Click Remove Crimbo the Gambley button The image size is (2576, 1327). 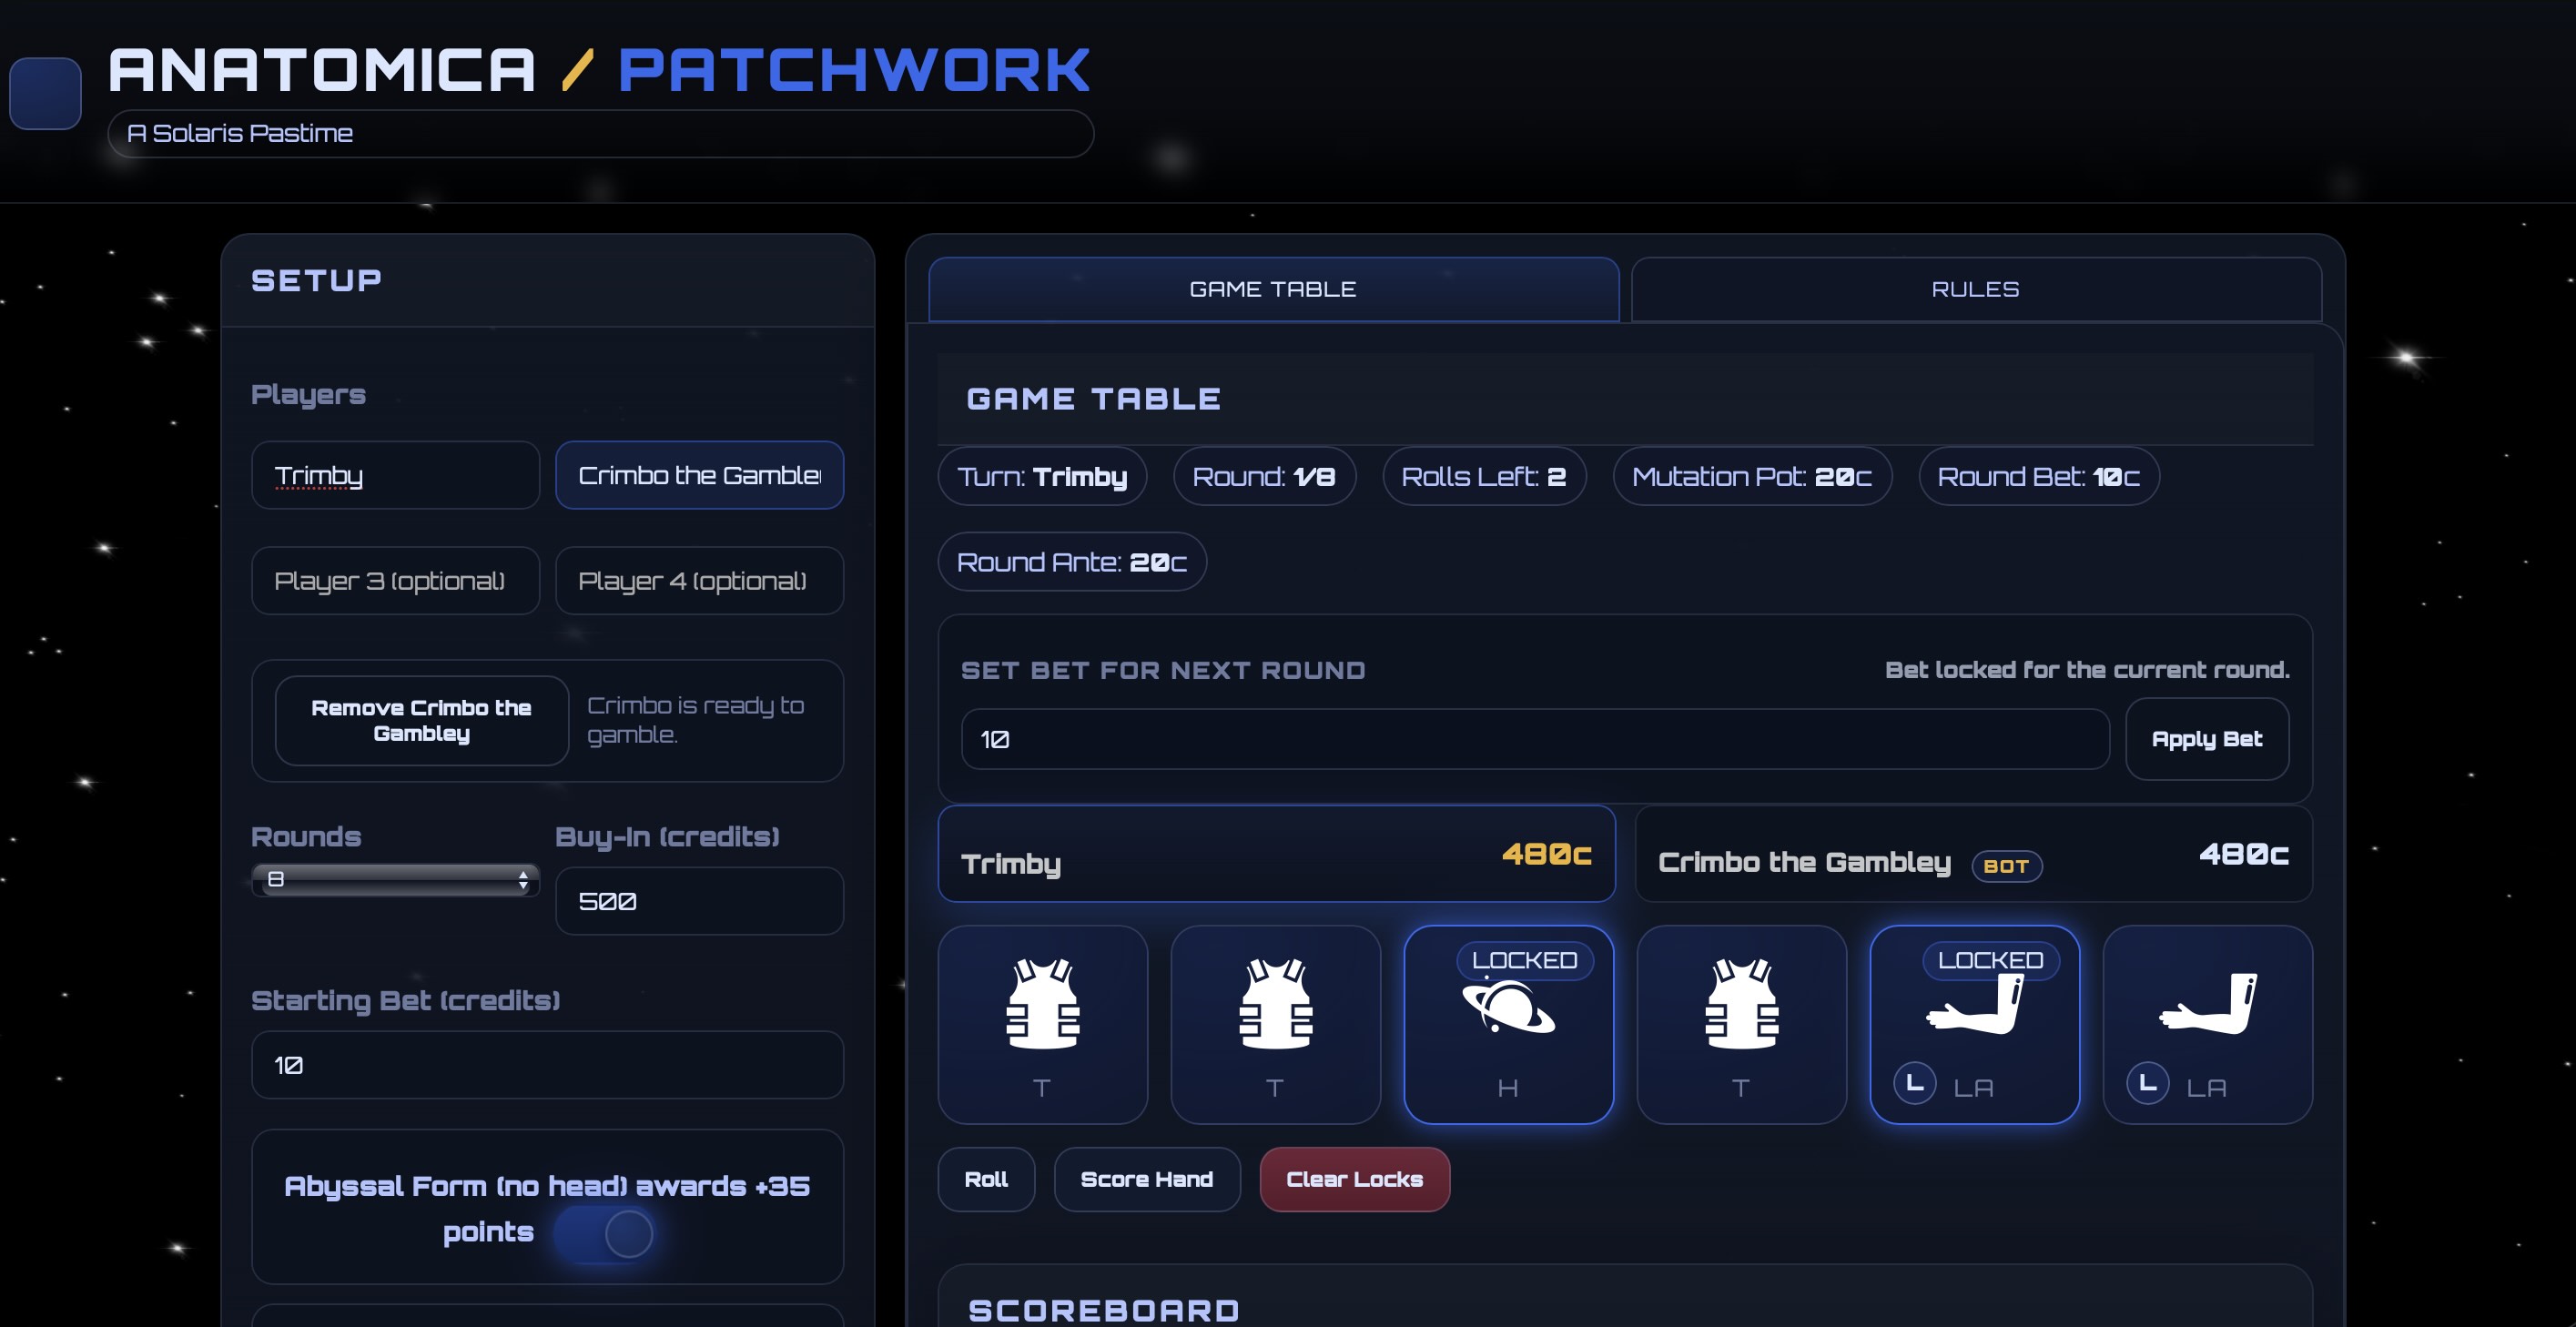click(x=421, y=720)
